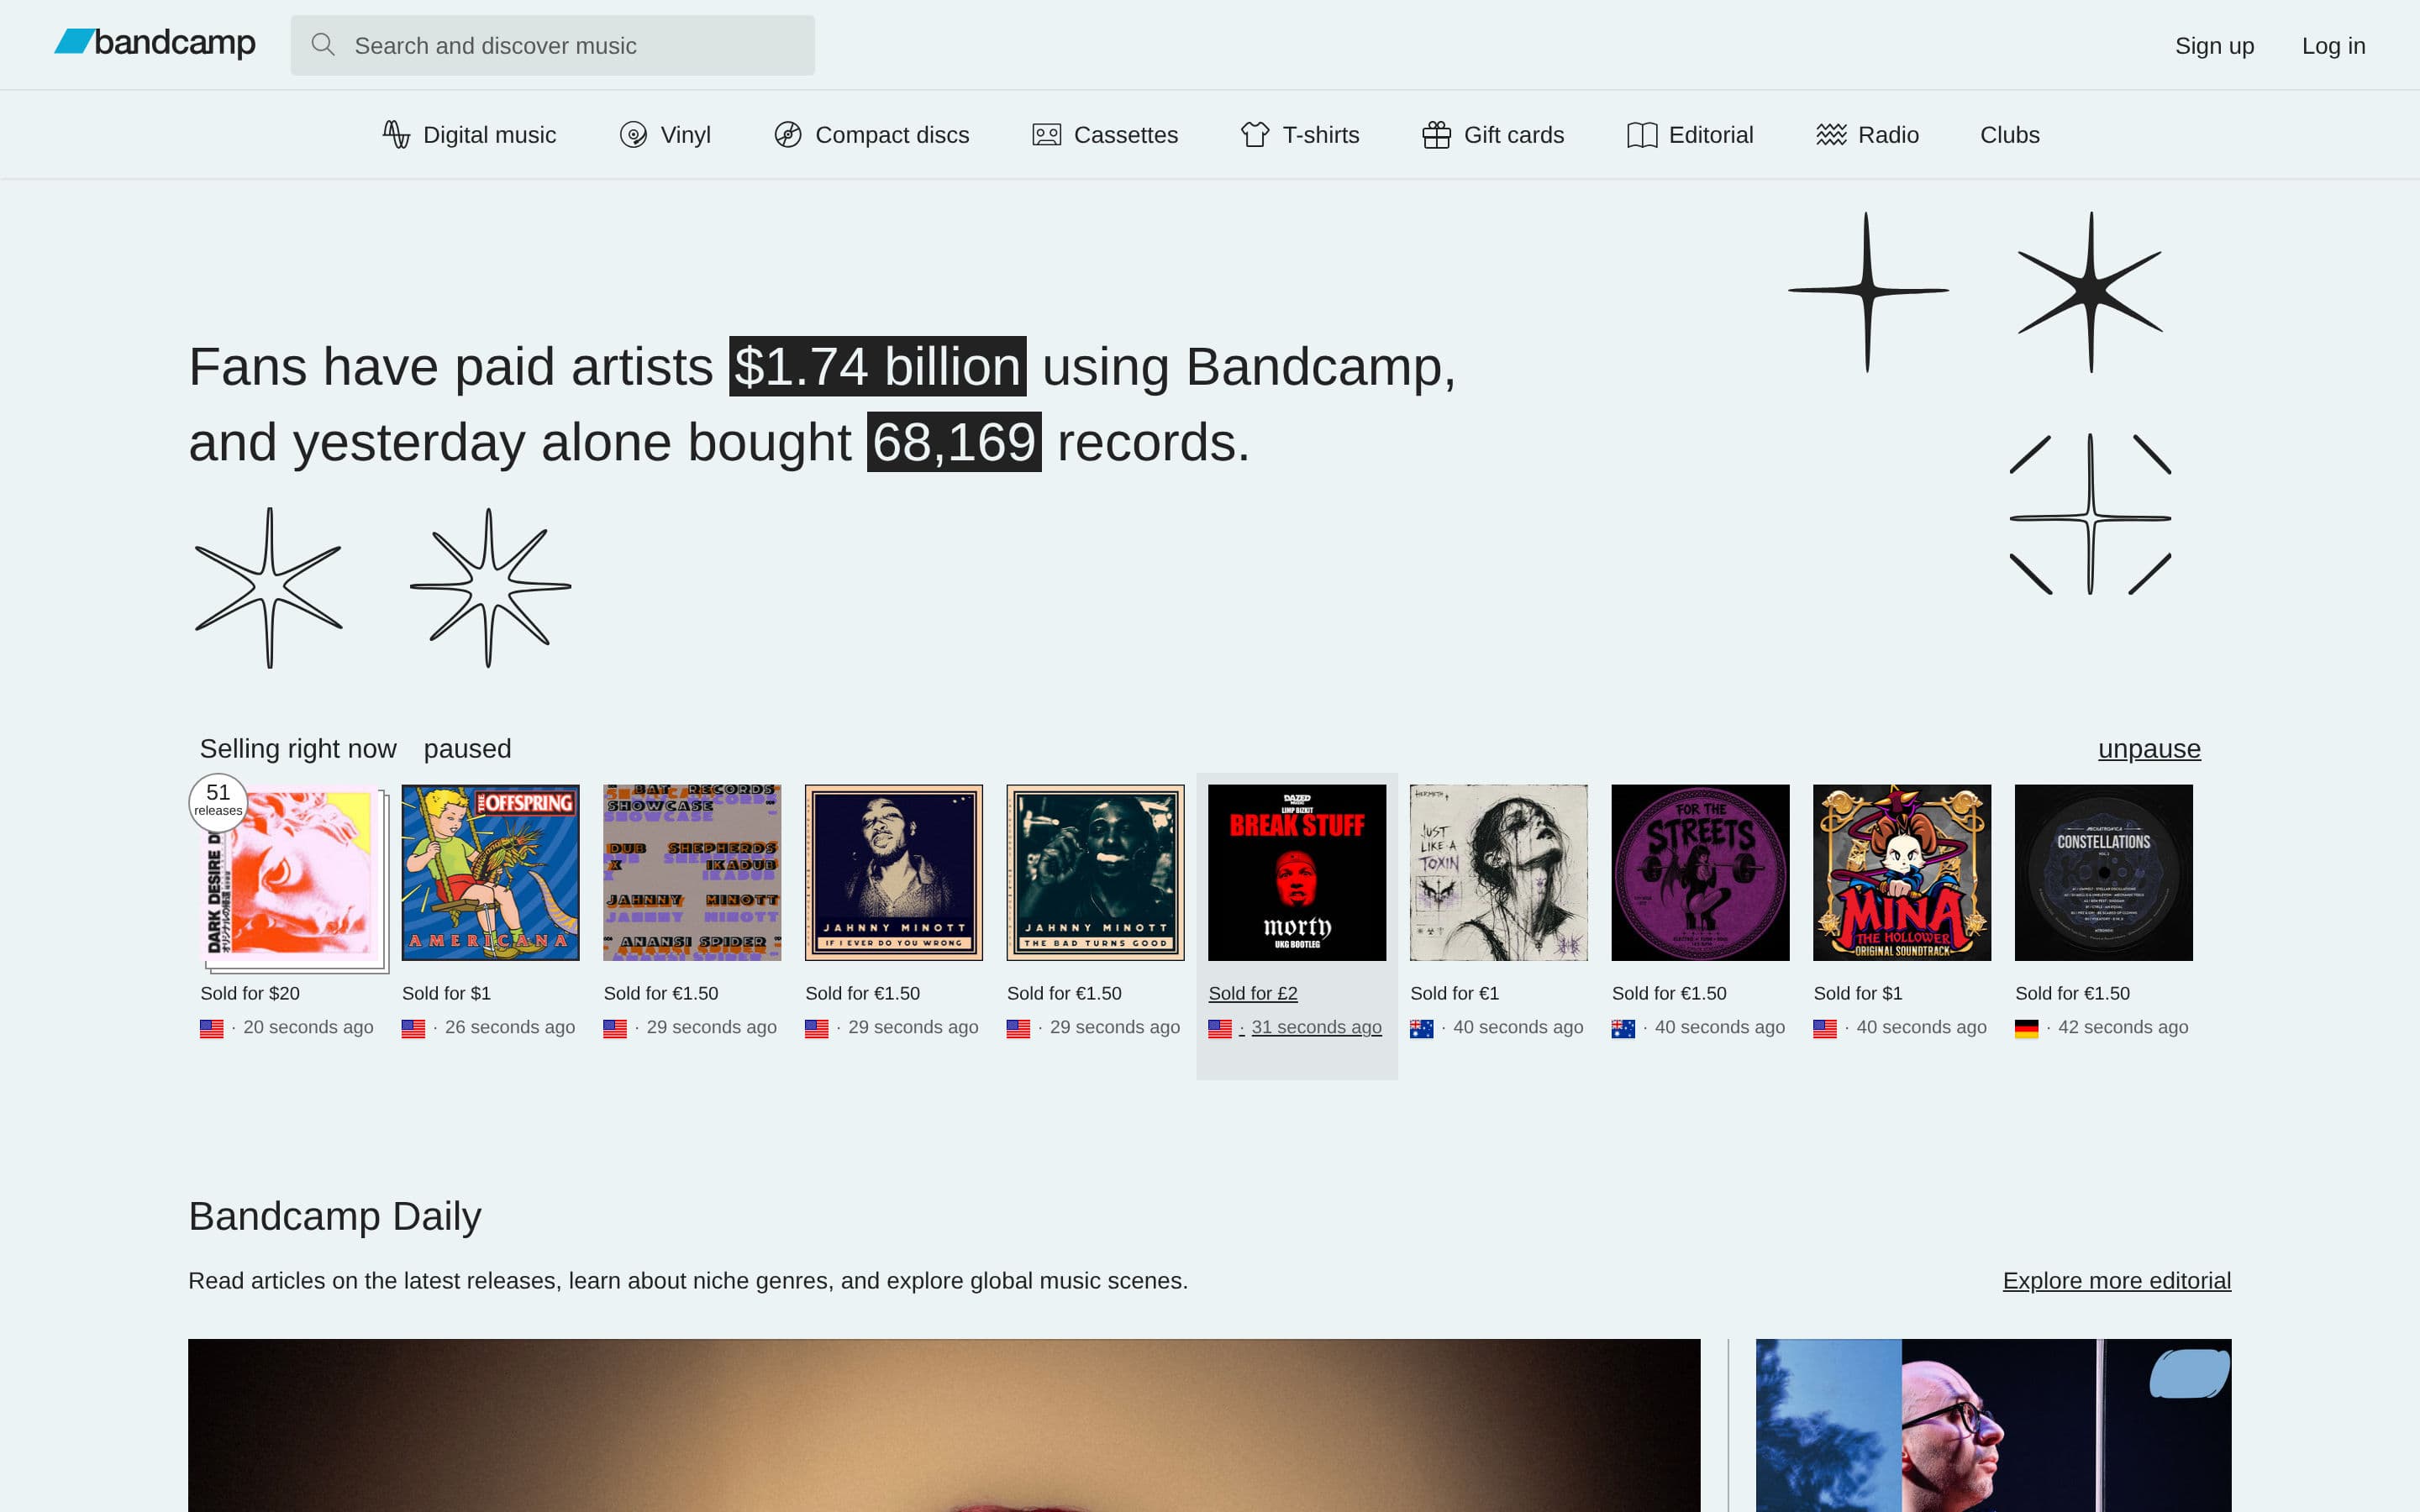
Task: Open Jahnny Minott 'The Bad Turns Good' cover
Action: [x=1095, y=873]
